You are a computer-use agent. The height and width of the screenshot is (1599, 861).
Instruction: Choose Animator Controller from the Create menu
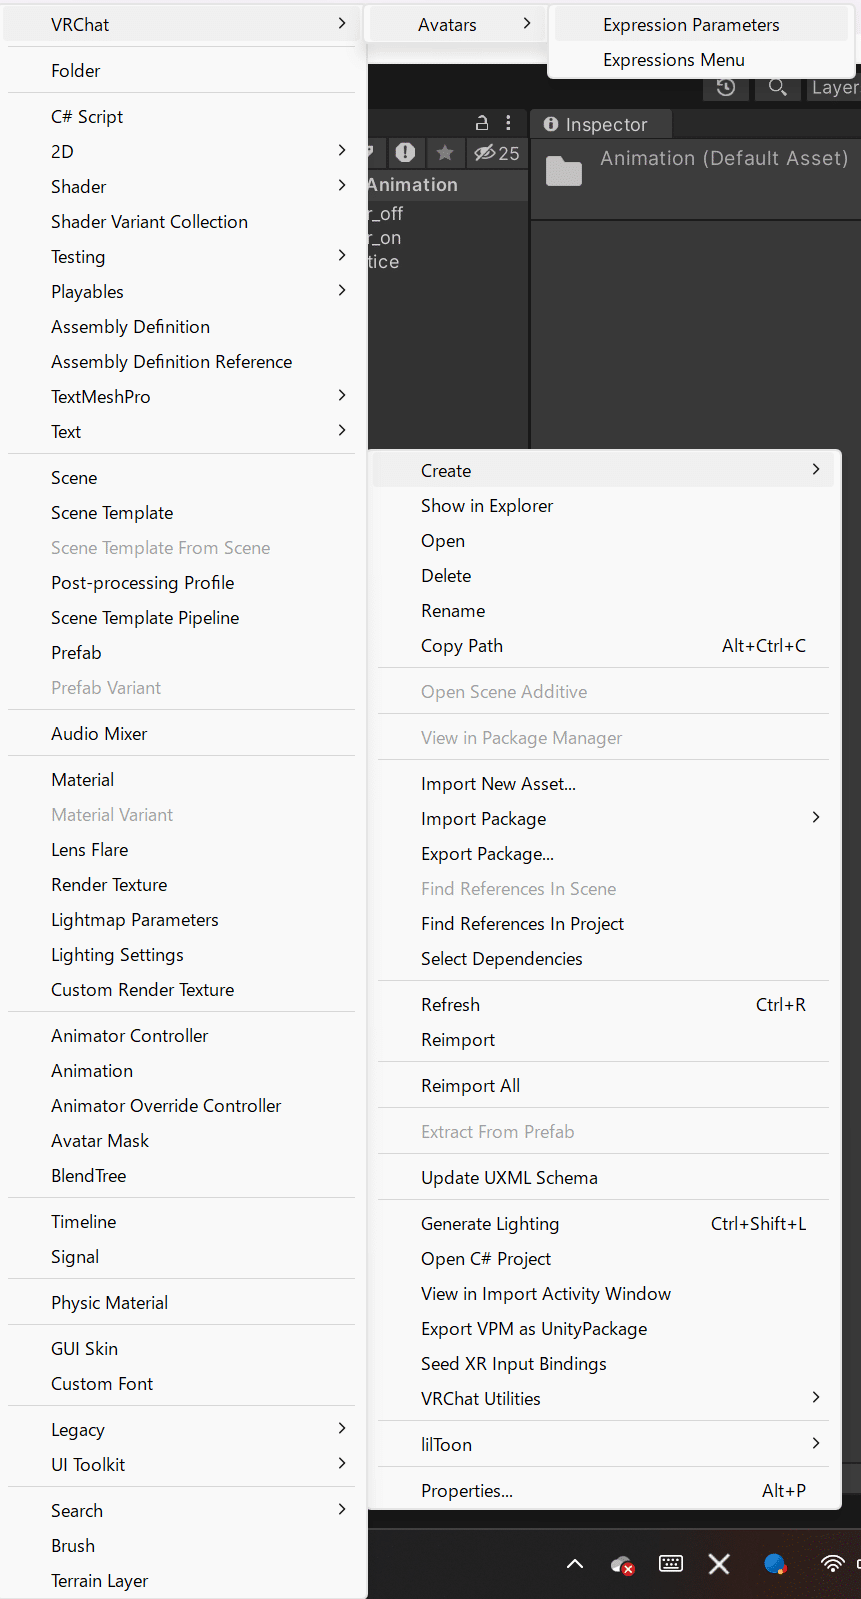point(130,1036)
